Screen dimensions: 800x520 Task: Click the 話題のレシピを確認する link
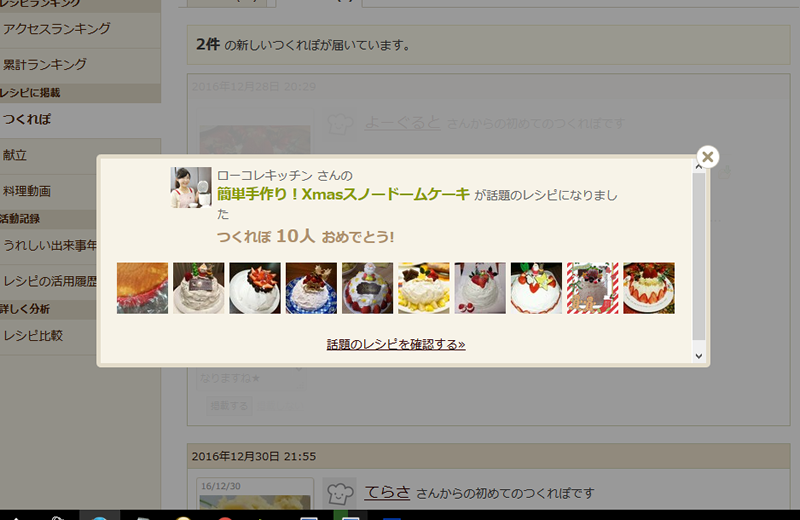coord(396,344)
